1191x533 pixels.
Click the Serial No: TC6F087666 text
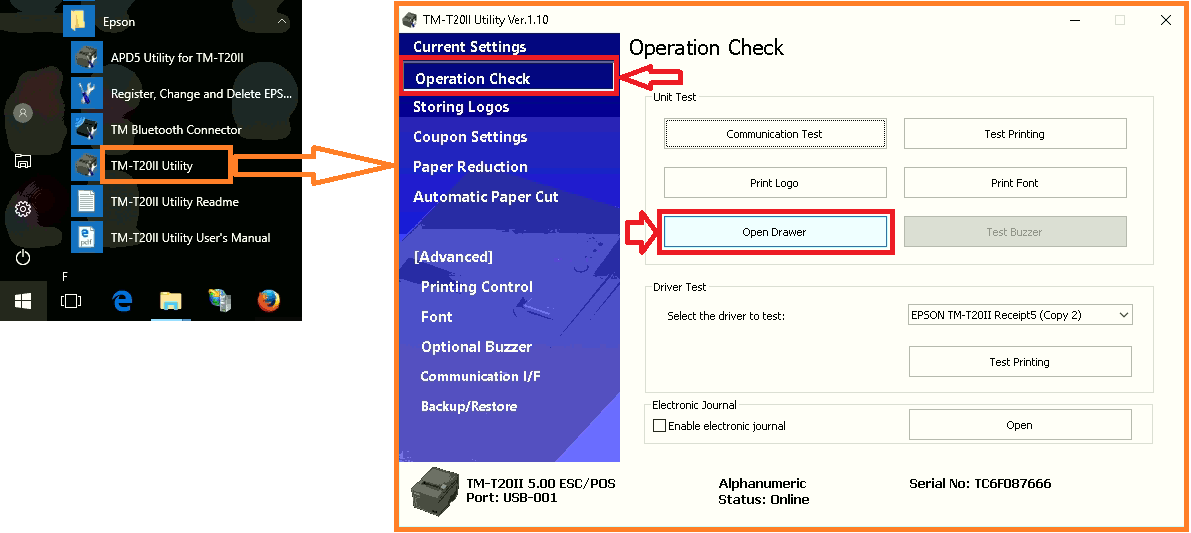(980, 484)
